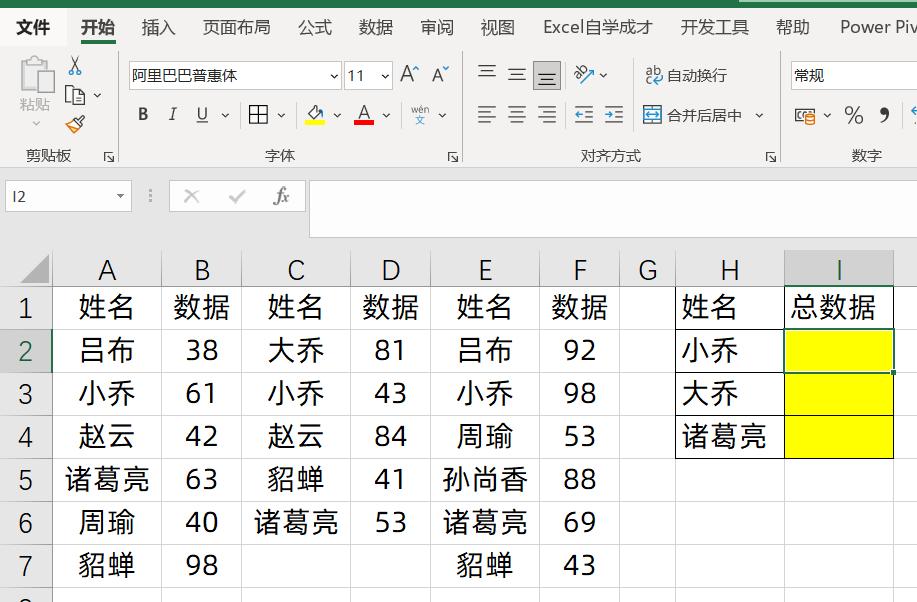Image resolution: width=917 pixels, height=602 pixels.
Task: Click the 合并后居中 merge button
Action: point(694,114)
